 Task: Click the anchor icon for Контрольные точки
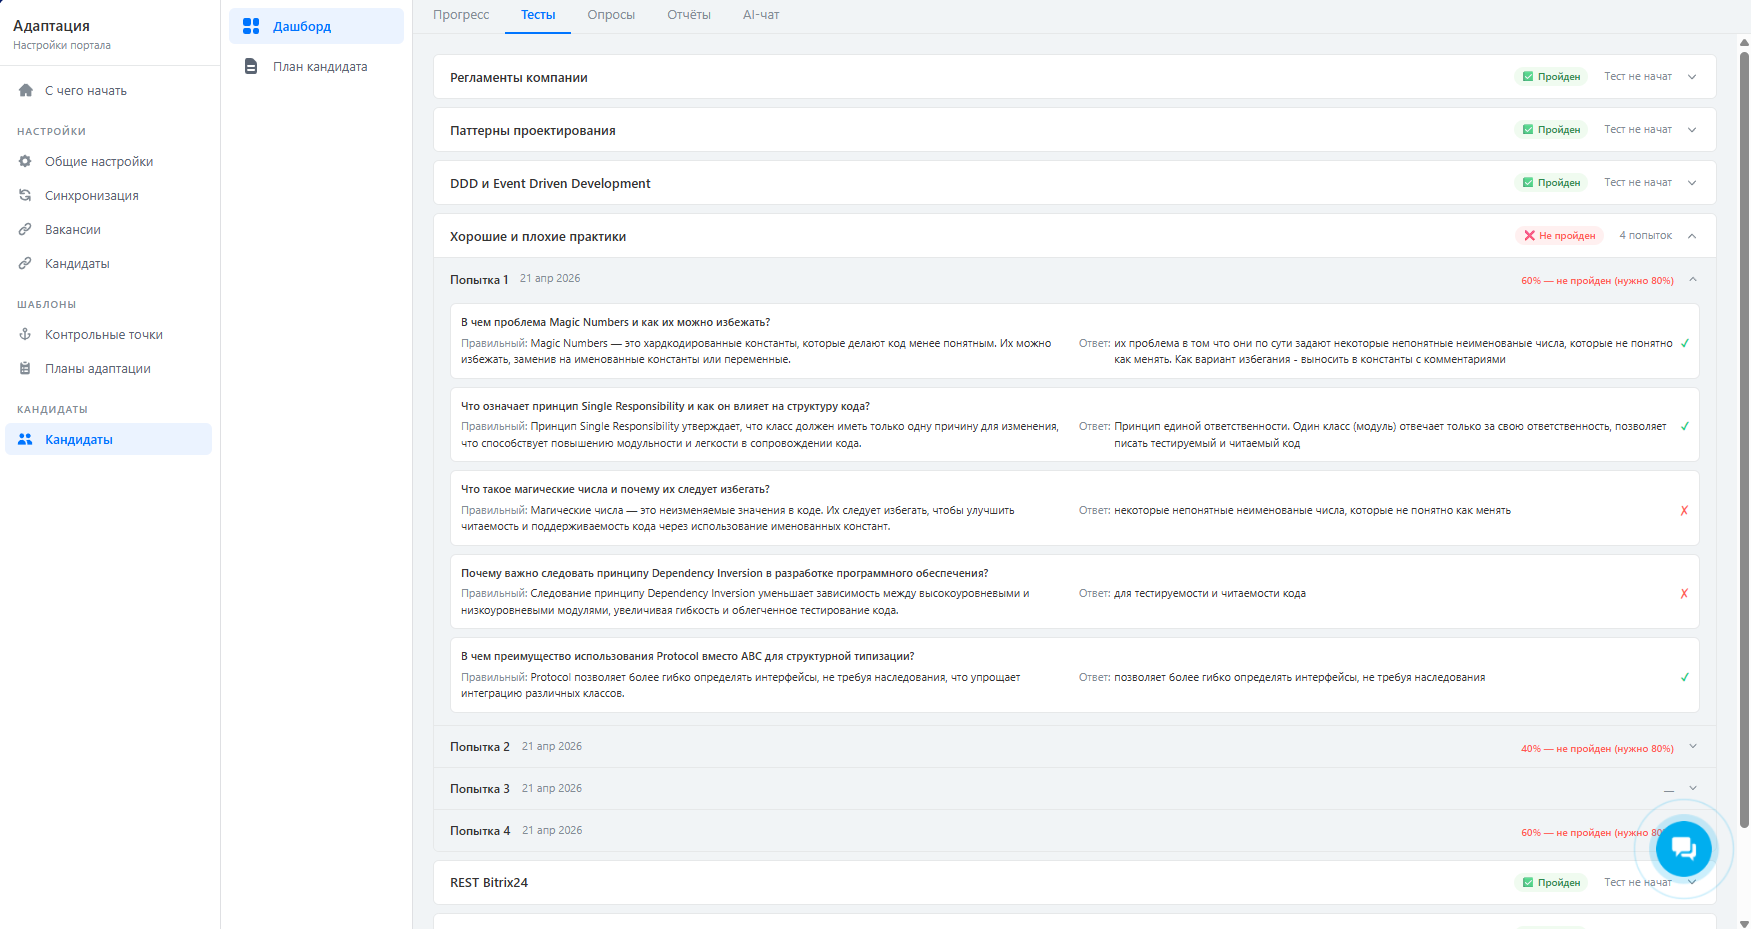(x=26, y=335)
